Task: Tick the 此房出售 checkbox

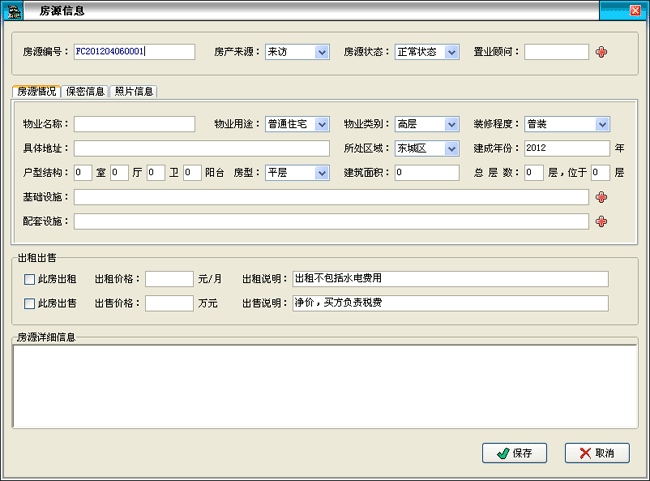Action: [x=29, y=303]
